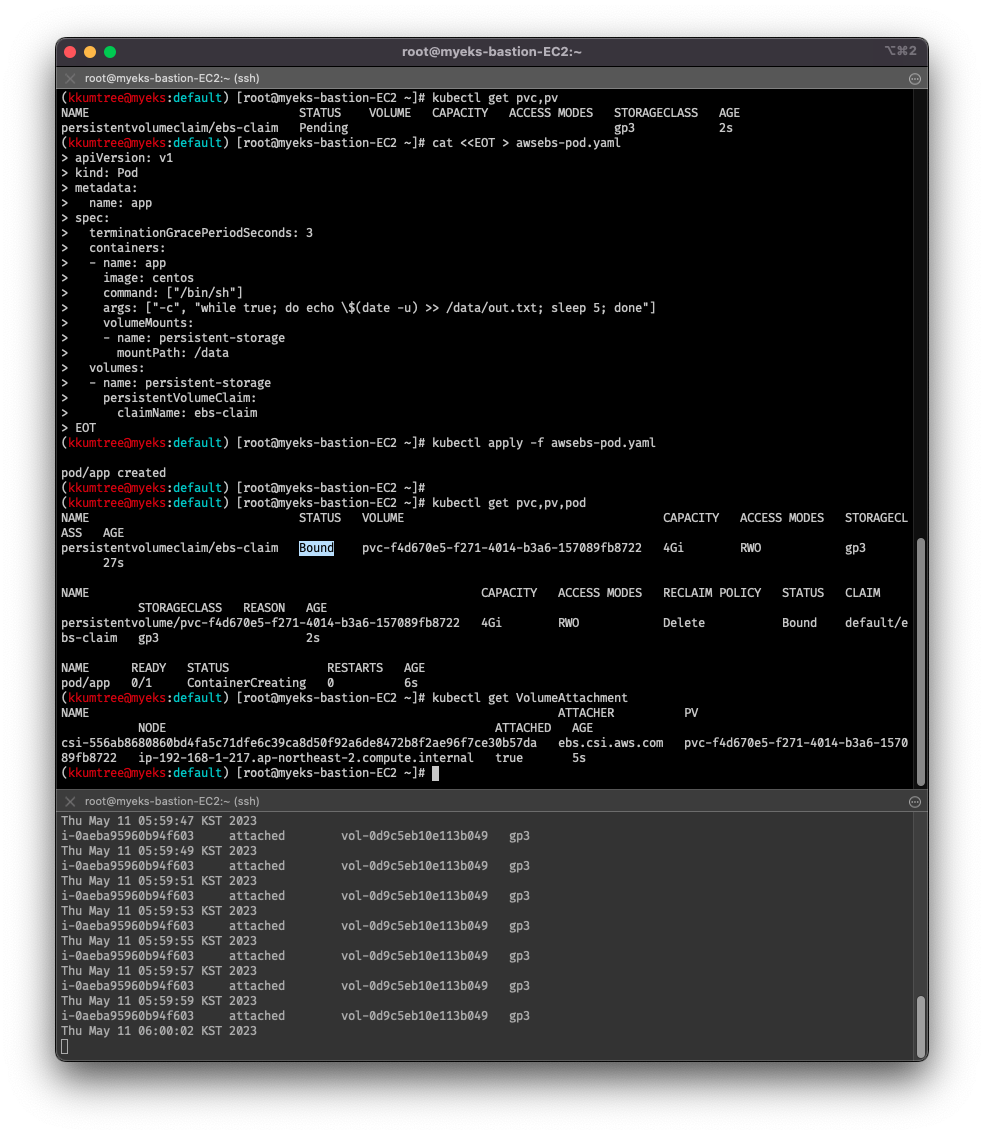Click the yellow minimize window button
The width and height of the screenshot is (984, 1135).
(x=90, y=52)
